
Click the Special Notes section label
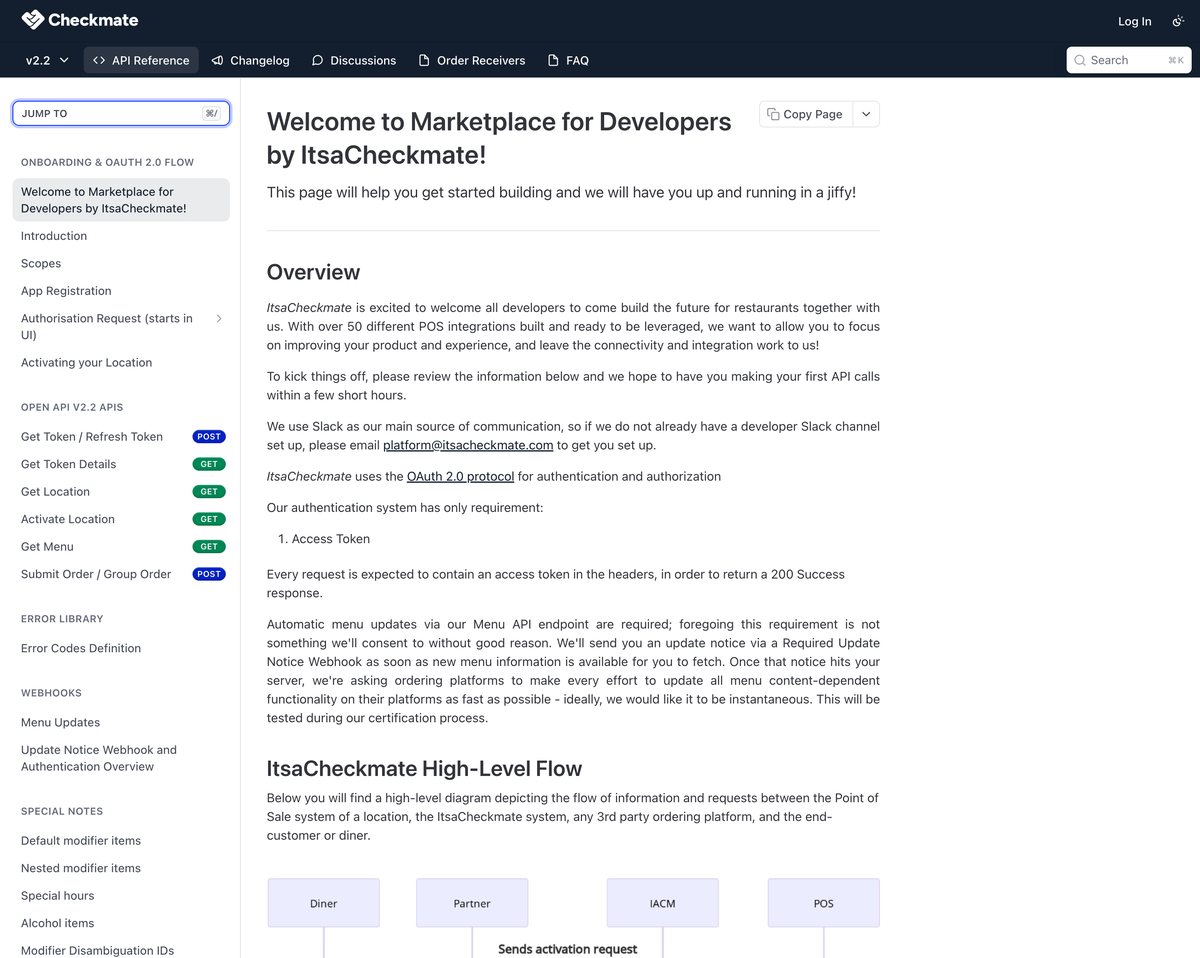62,811
